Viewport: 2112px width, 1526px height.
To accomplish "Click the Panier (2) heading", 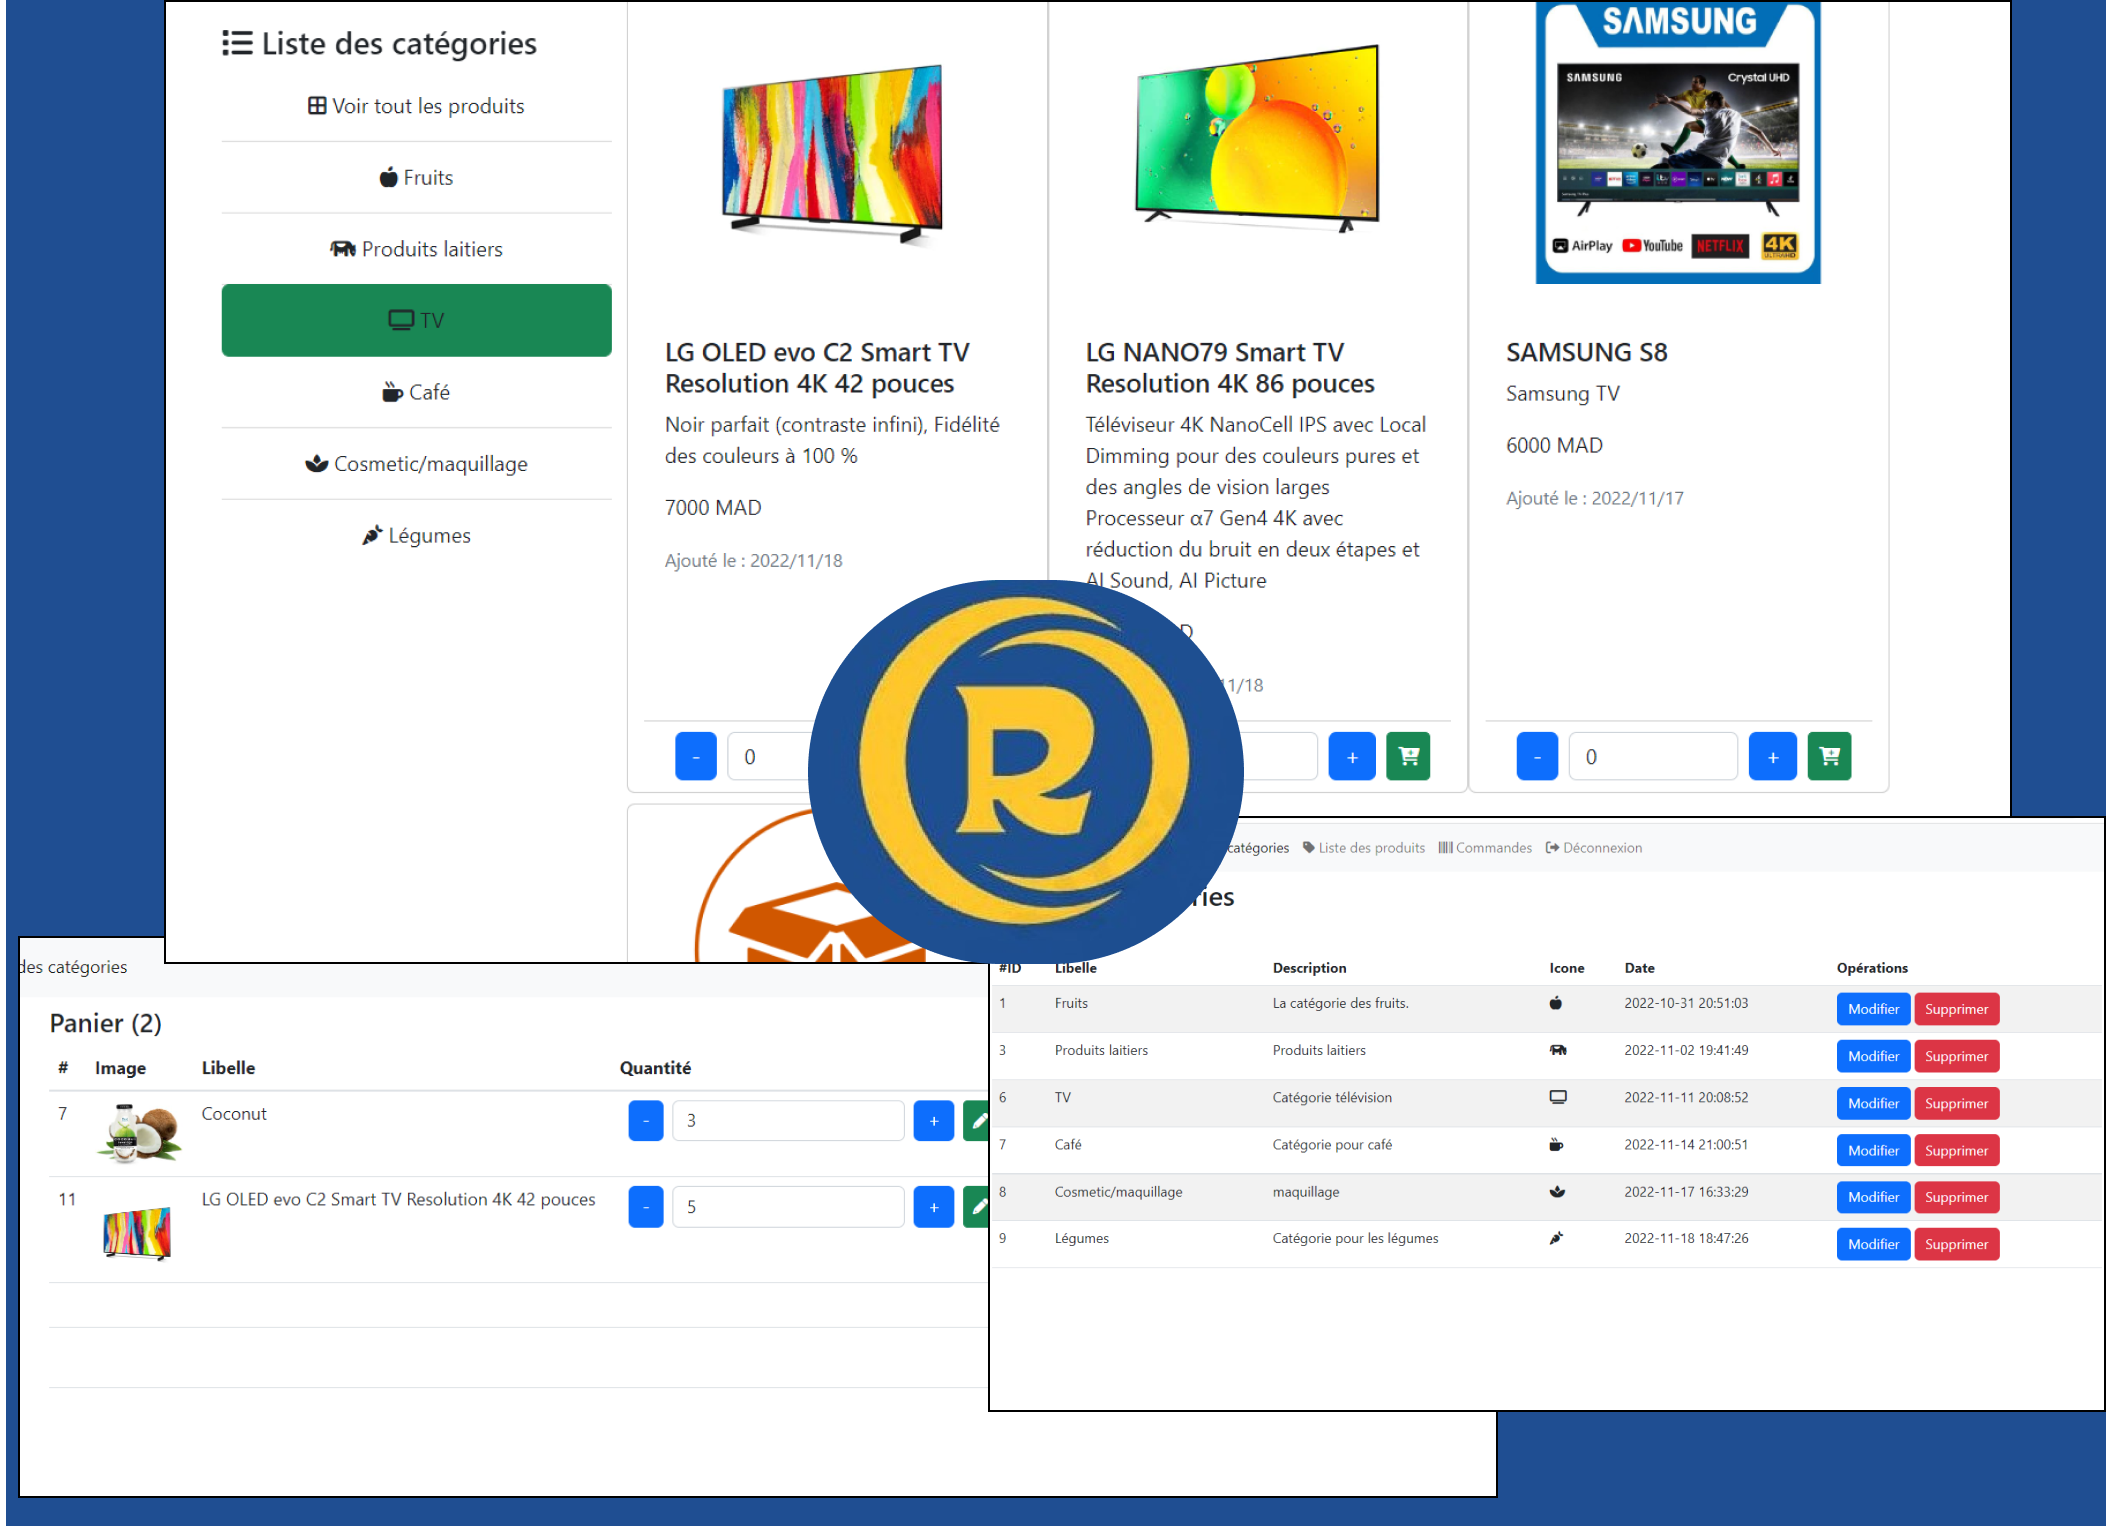I will [106, 1023].
